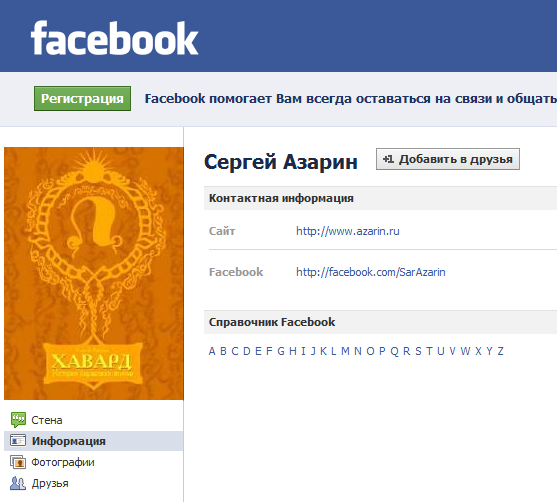Click the Информация card icon
557x502 pixels.
tap(18, 441)
